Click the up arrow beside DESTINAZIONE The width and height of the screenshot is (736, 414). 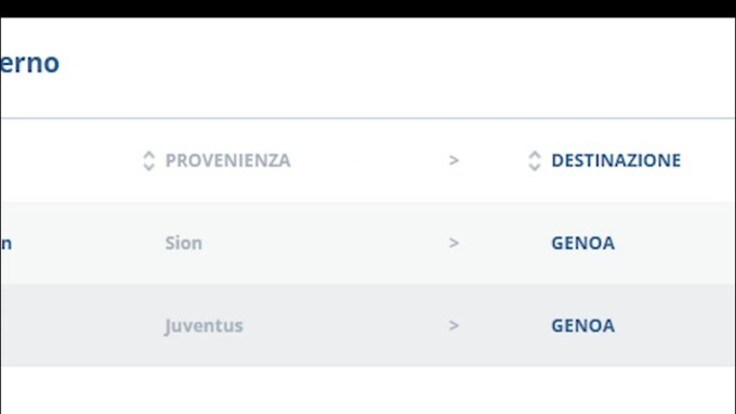point(534,154)
